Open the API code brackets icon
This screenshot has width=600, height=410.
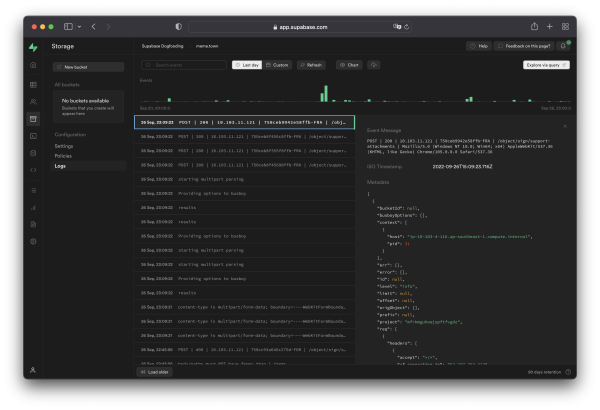[33, 169]
